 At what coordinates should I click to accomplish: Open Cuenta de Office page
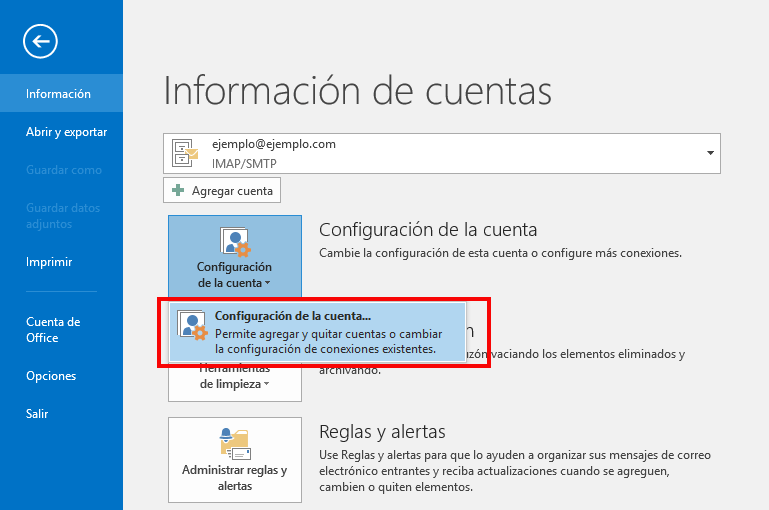[x=53, y=330]
